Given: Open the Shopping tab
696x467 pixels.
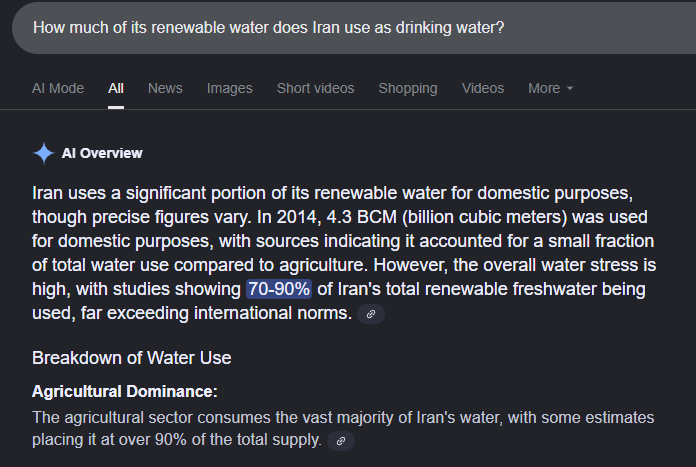Looking at the screenshot, I should click(407, 88).
